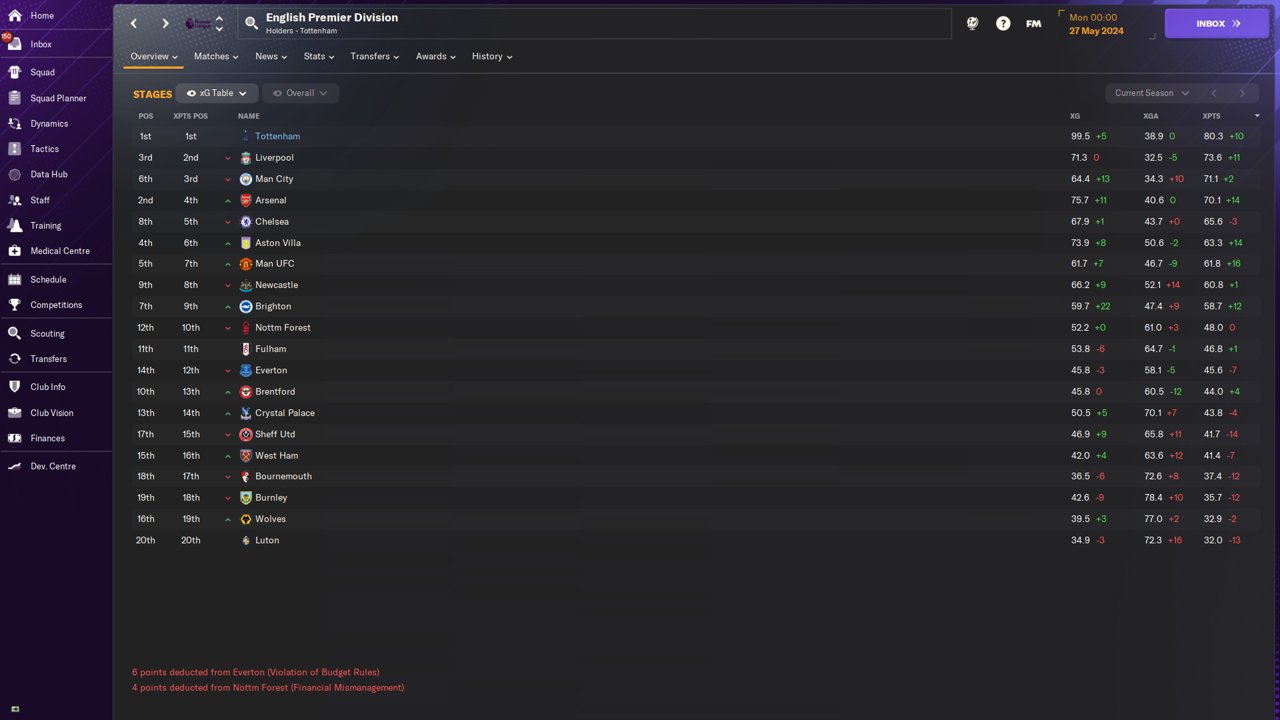
Task: Click the FM logo icon
Action: click(x=1033, y=23)
